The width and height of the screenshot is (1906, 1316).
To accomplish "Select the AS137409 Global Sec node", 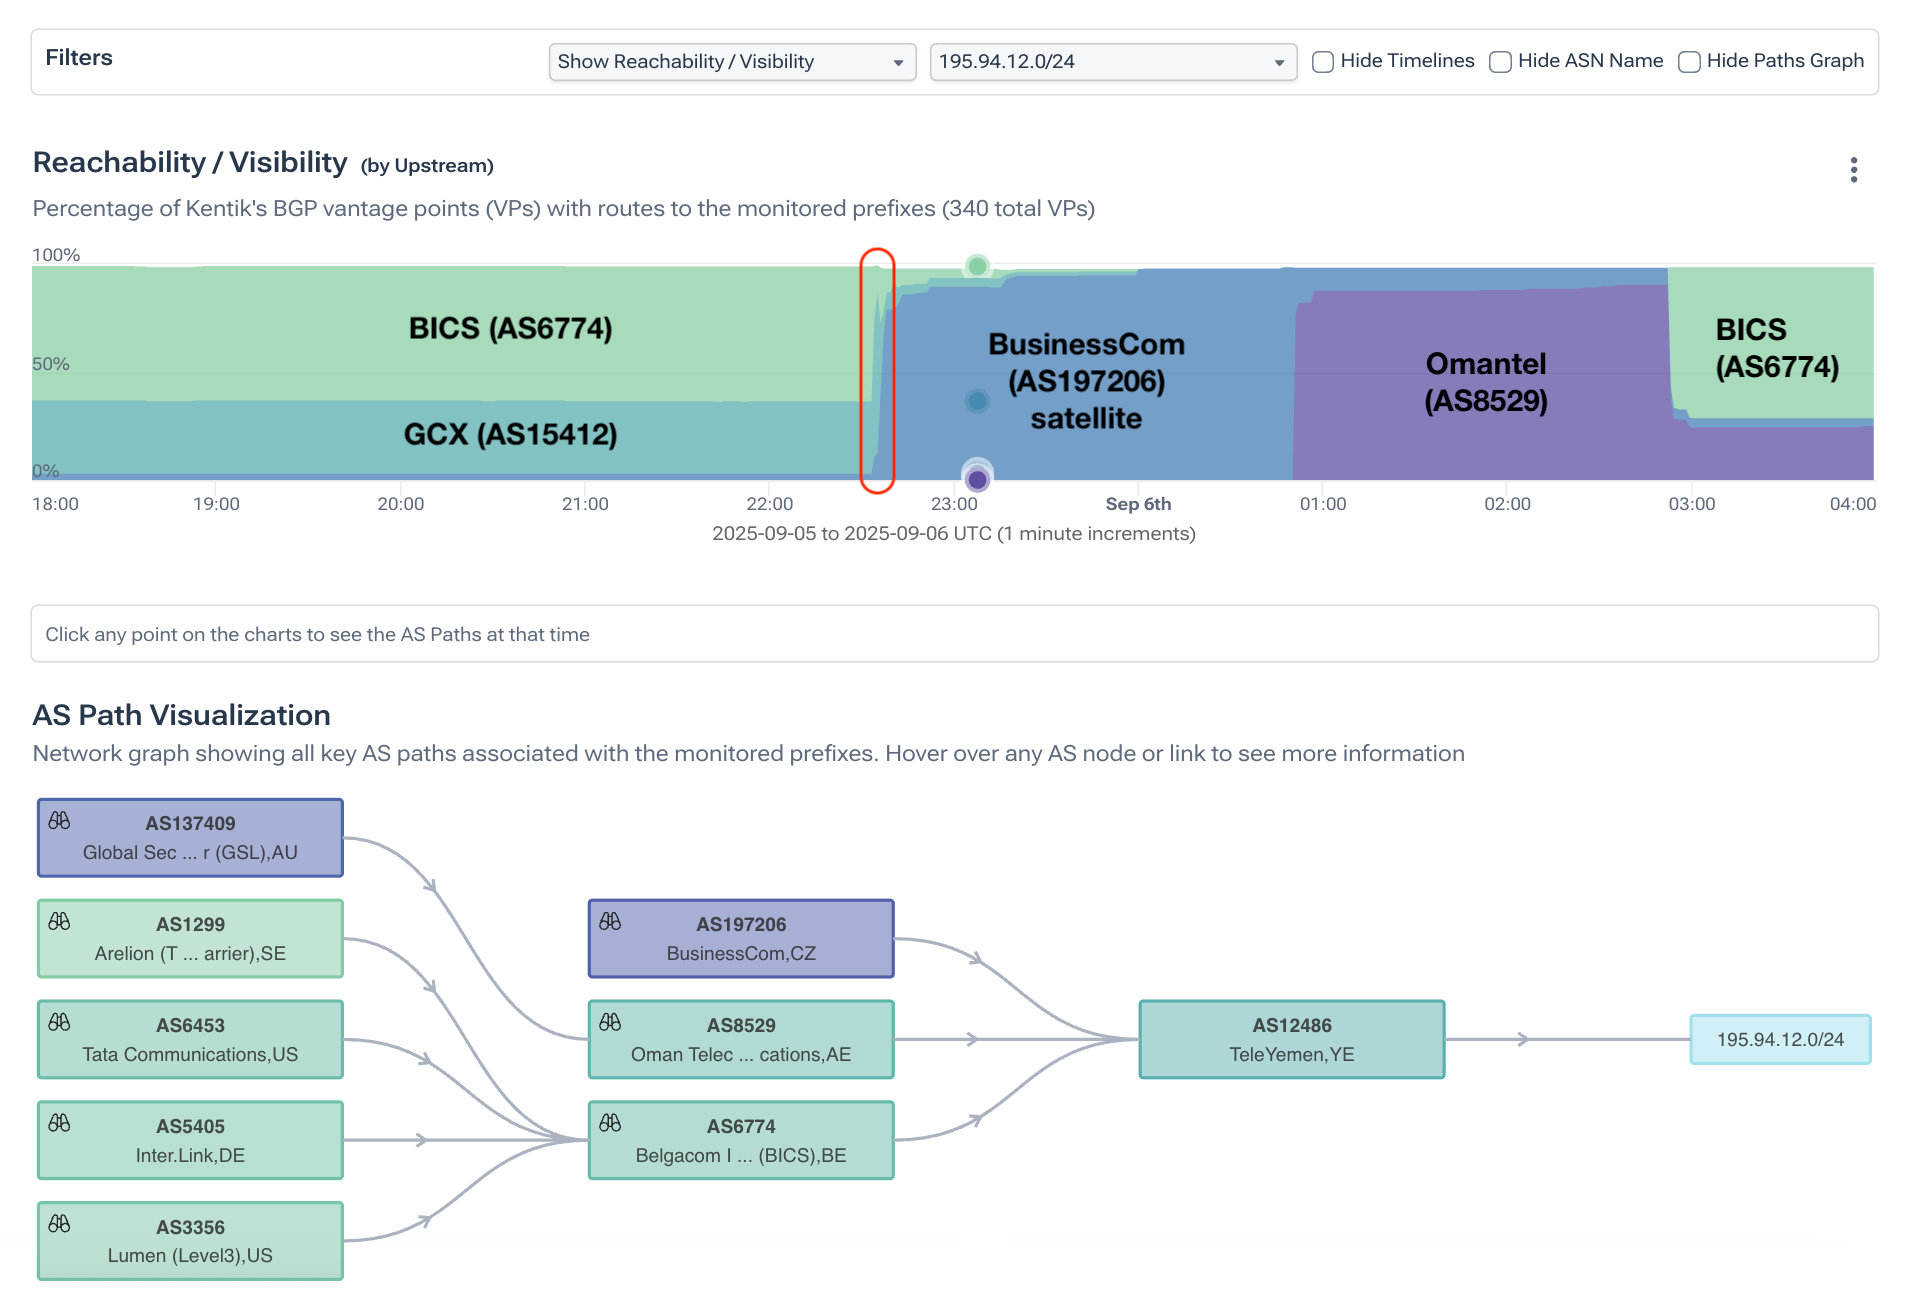I will (190, 838).
